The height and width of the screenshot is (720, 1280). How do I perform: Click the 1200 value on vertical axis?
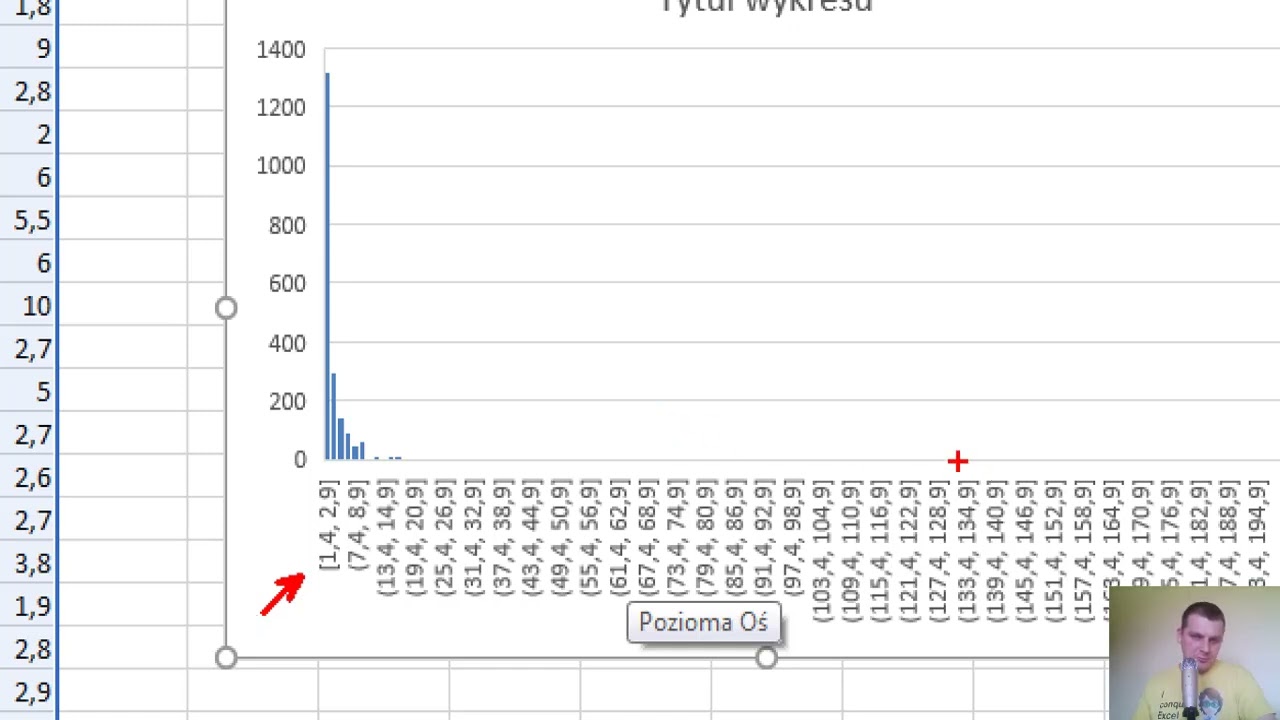281,107
